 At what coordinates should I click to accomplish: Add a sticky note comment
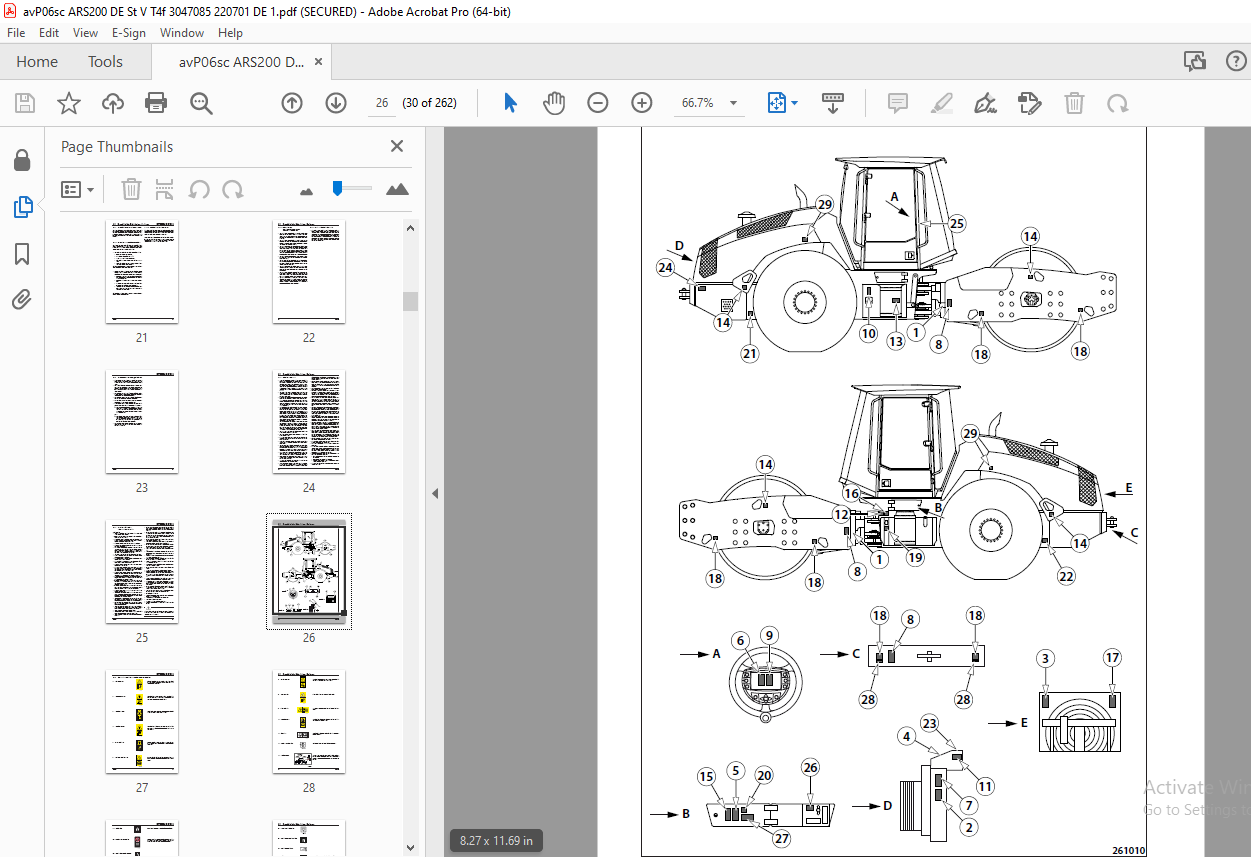[x=898, y=103]
